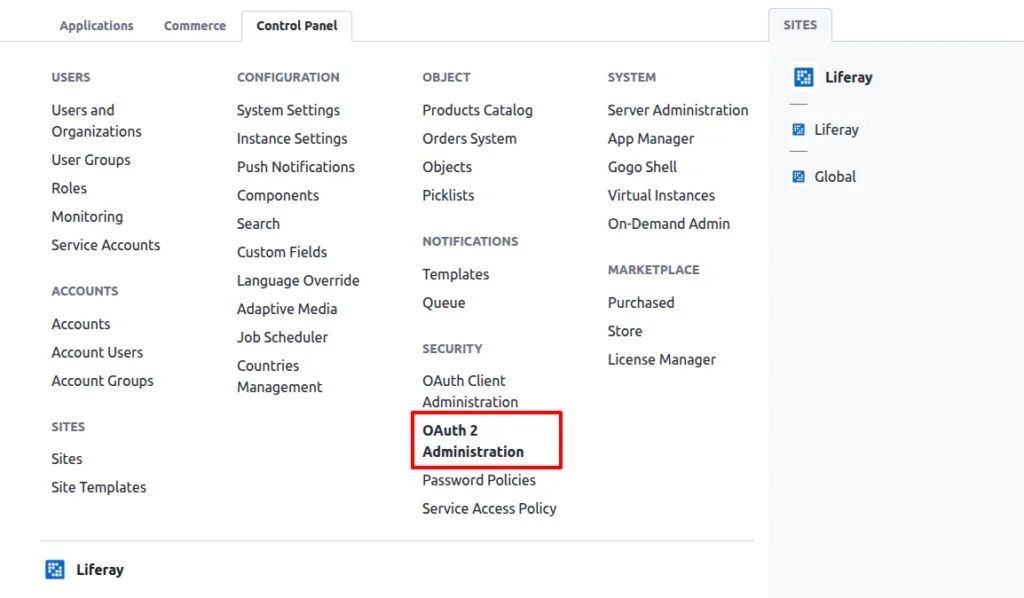The image size is (1024, 598).
Task: Go to Password Policies
Action: [479, 480]
